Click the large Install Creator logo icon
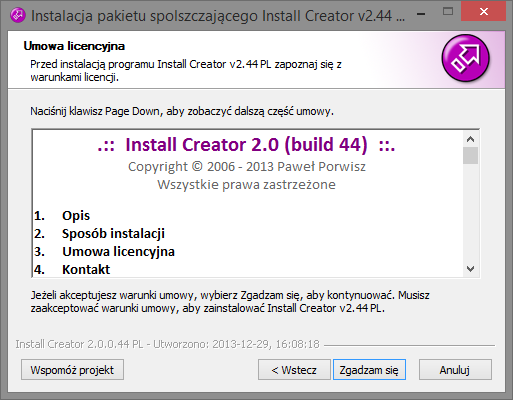Viewport: 513px width, 400px height. click(x=465, y=58)
